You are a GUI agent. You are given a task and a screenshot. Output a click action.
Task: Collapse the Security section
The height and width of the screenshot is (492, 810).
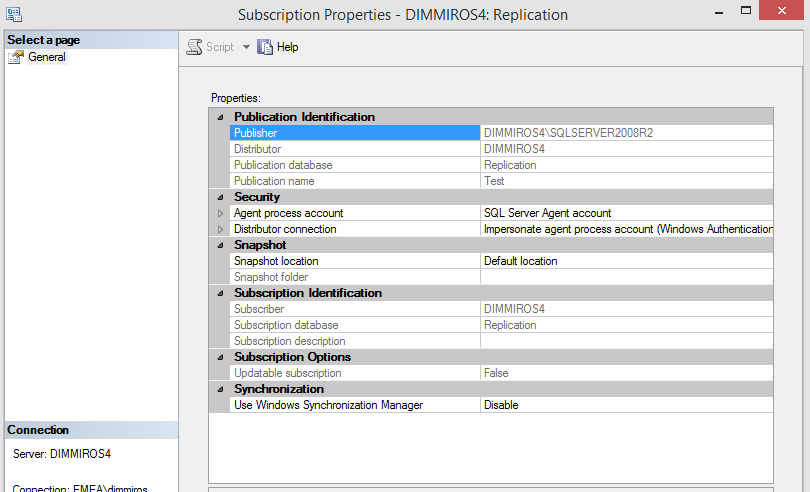pos(220,197)
